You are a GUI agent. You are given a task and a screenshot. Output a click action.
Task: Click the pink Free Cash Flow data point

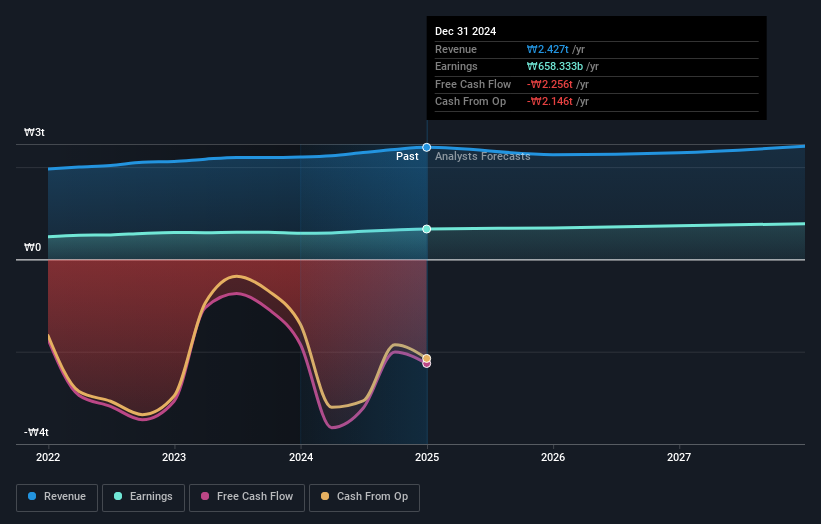tap(427, 364)
